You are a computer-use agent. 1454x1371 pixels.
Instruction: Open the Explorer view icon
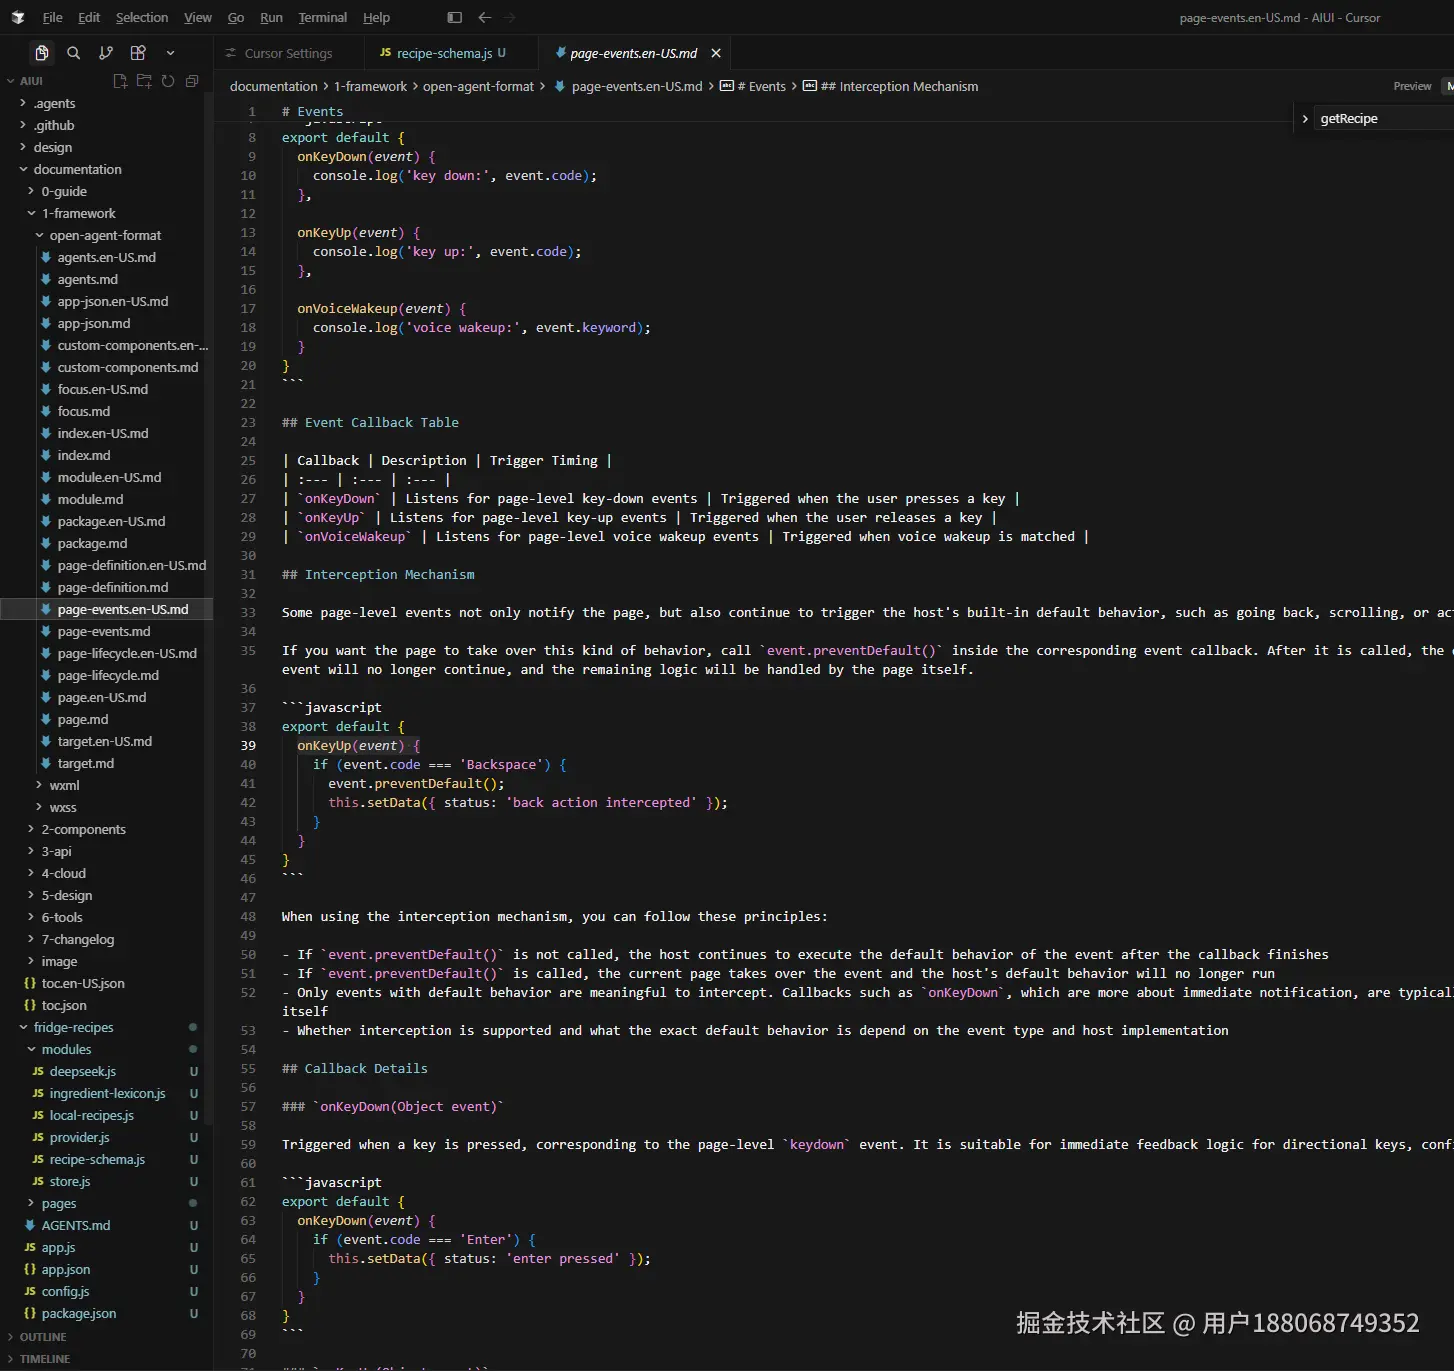[x=41, y=53]
